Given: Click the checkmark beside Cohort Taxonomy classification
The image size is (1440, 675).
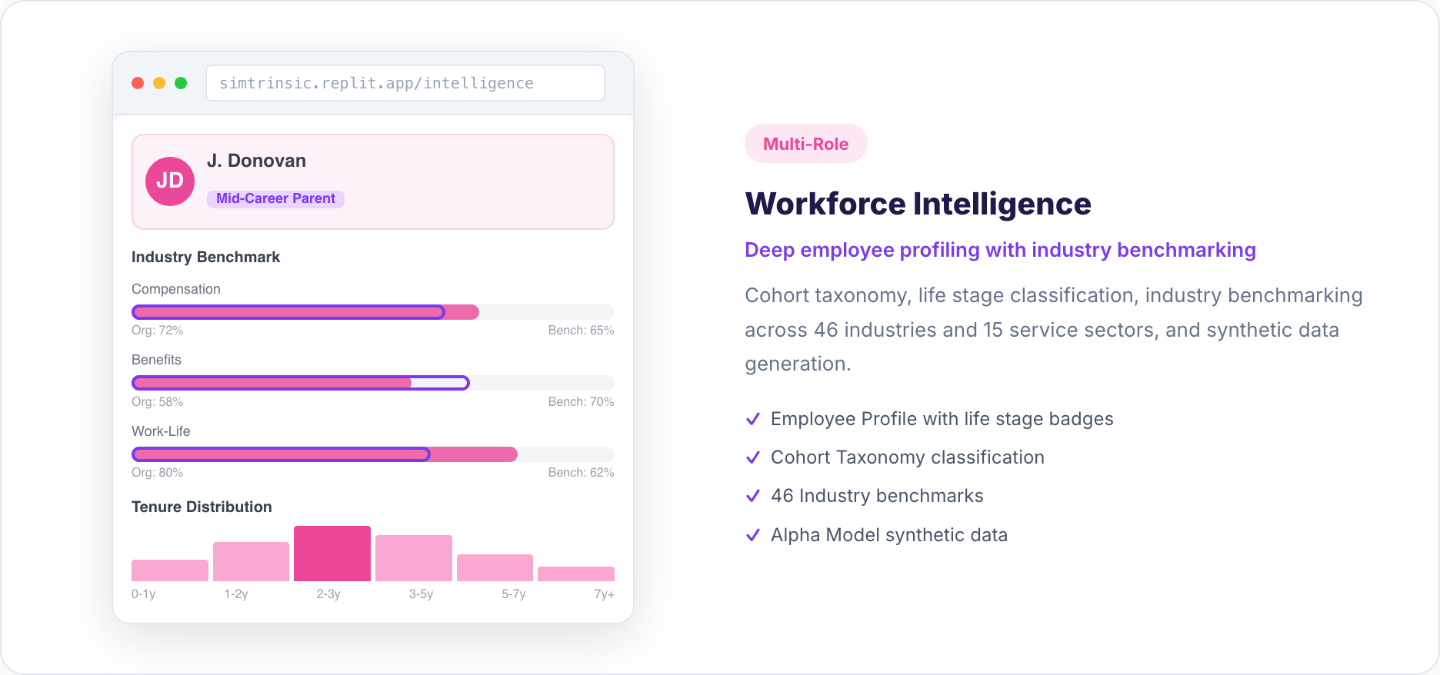Looking at the screenshot, I should point(753,457).
